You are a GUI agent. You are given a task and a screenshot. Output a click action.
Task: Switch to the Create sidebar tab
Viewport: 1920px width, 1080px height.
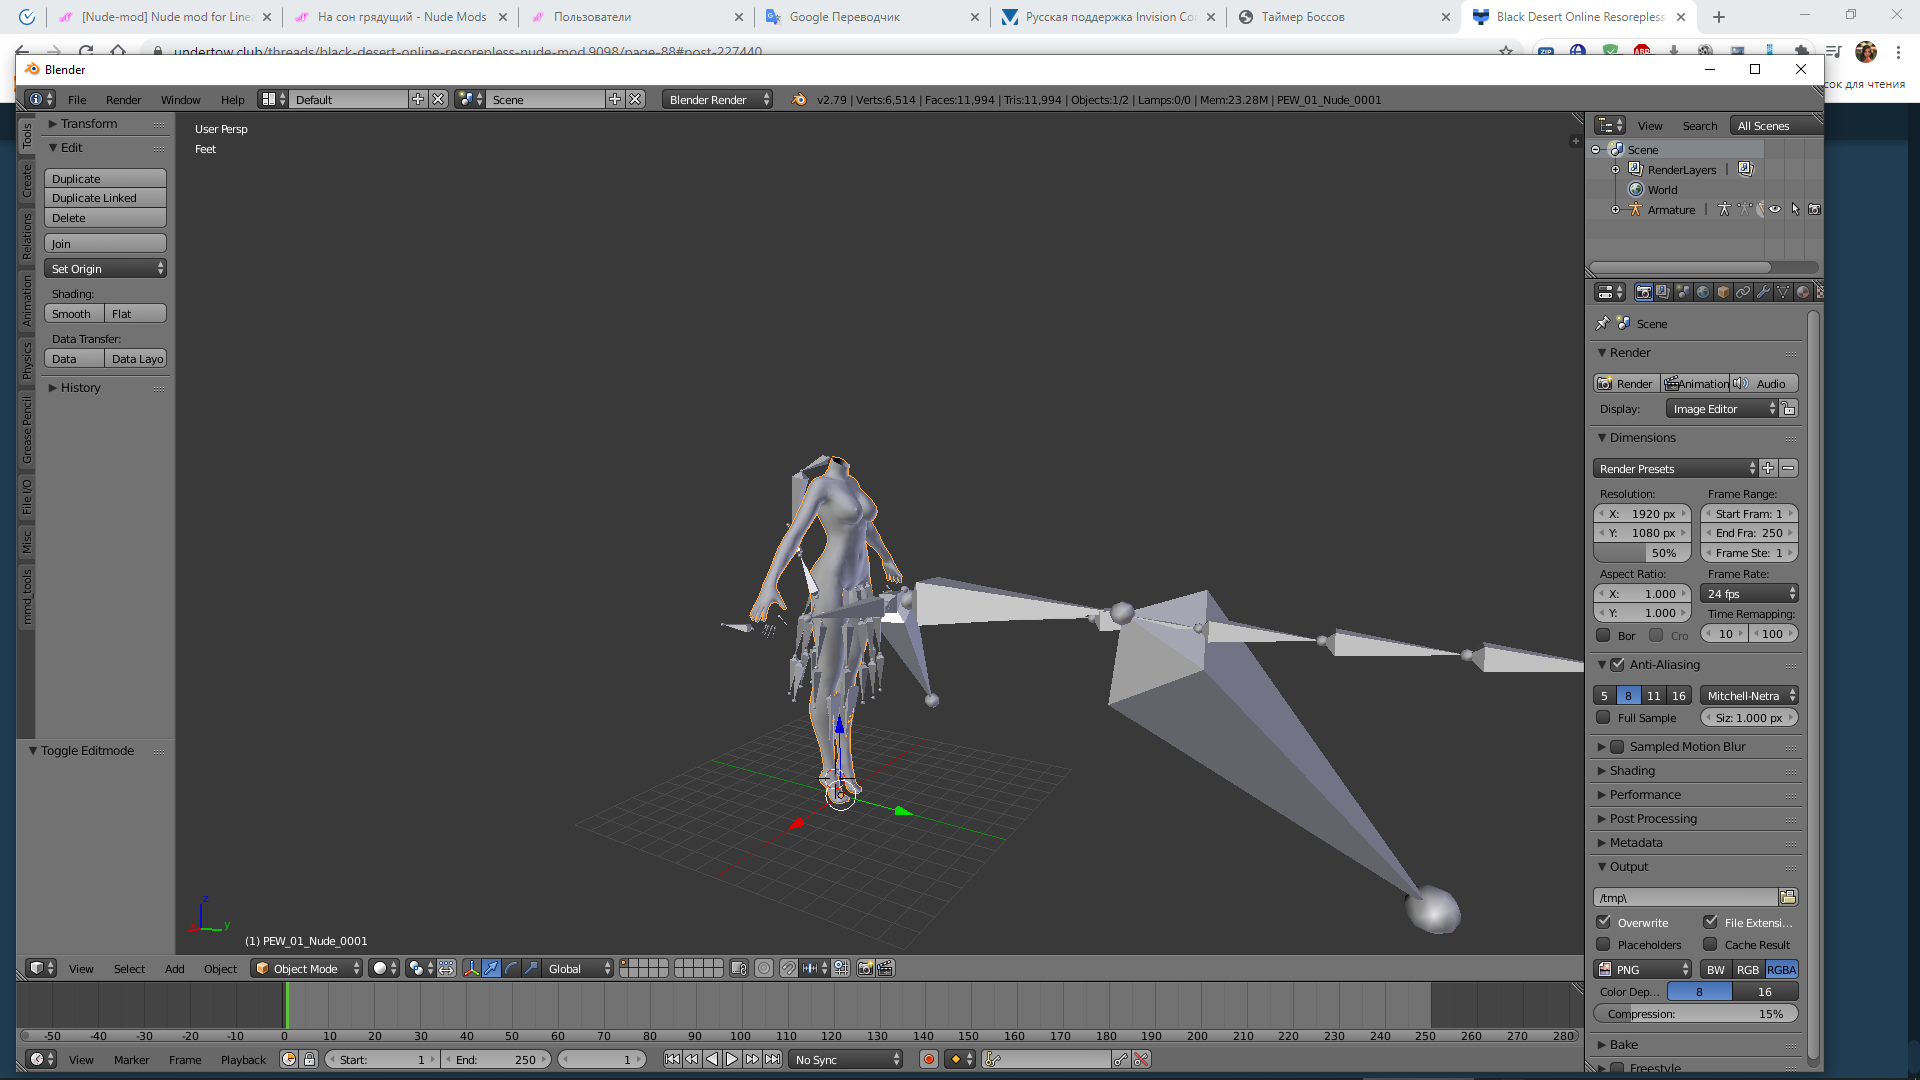click(27, 181)
